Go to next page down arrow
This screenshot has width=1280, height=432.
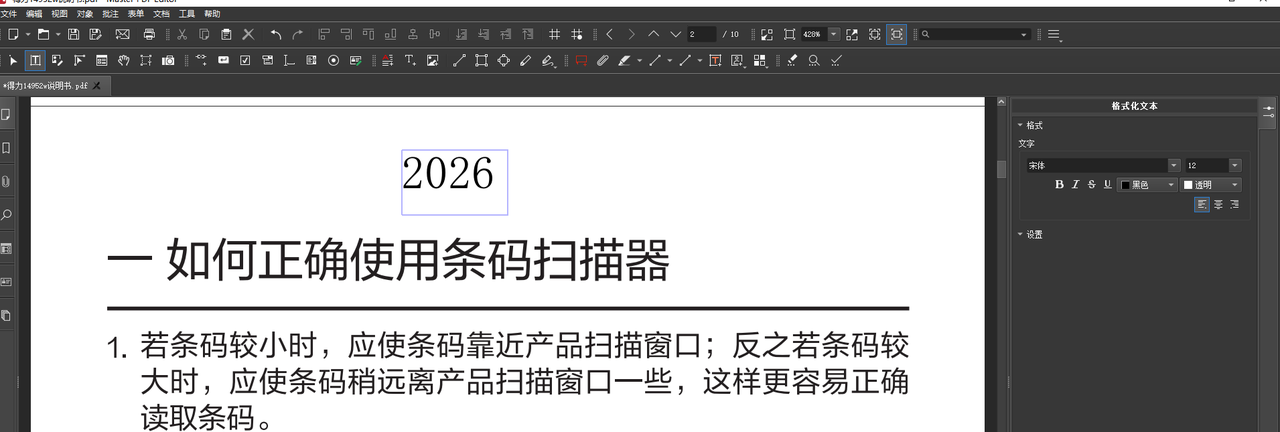[676, 34]
